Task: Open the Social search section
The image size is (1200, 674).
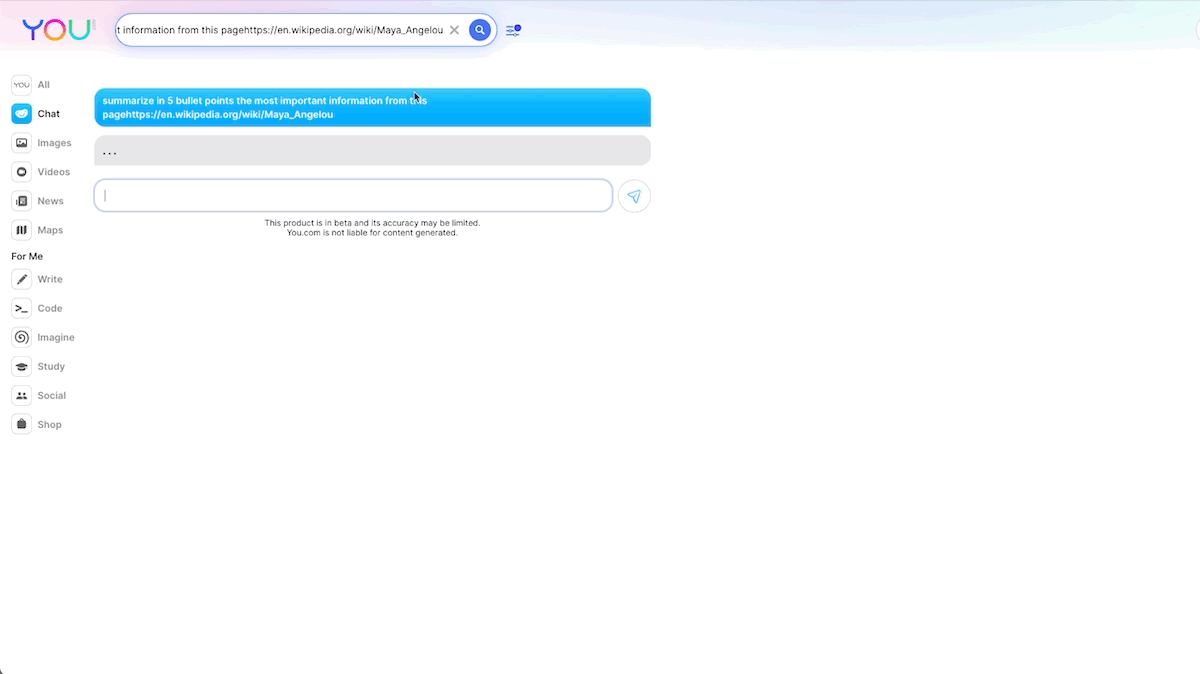Action: coord(21,395)
